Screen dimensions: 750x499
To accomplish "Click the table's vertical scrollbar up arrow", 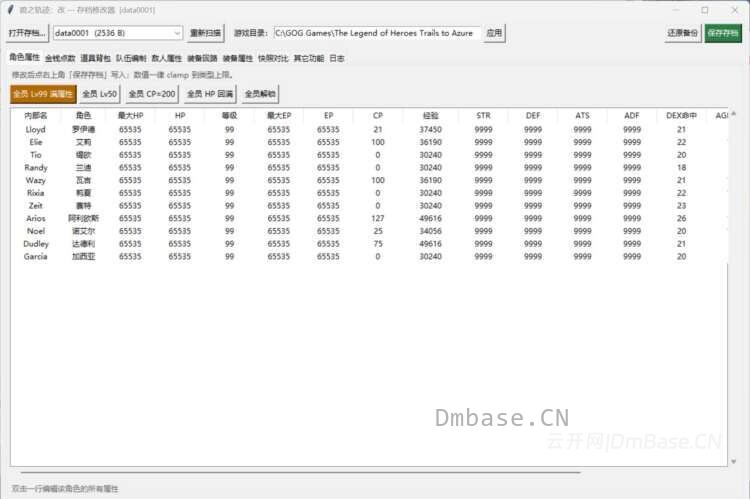I will (x=734, y=114).
